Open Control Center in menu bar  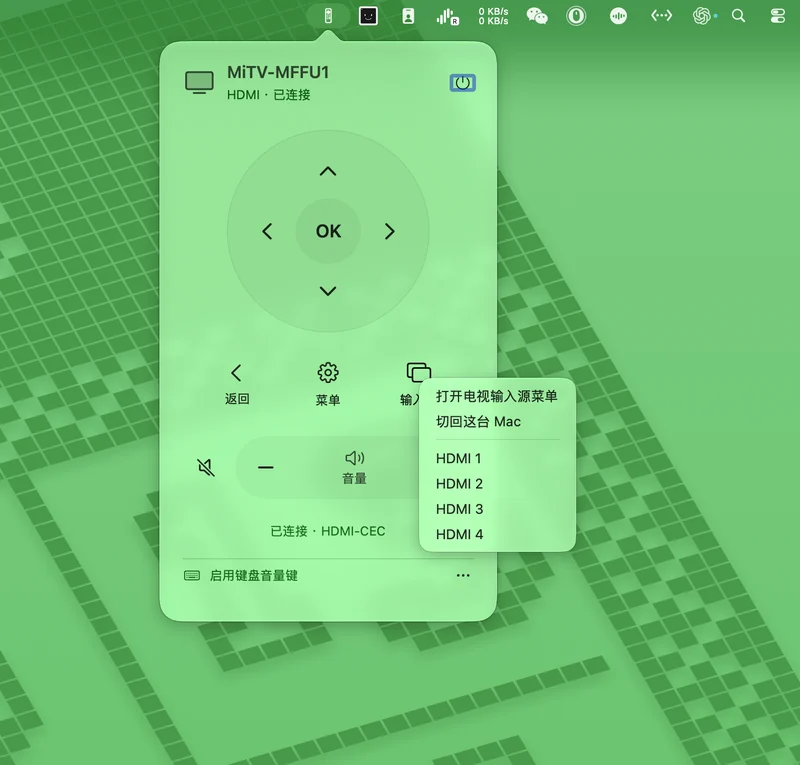[778, 16]
